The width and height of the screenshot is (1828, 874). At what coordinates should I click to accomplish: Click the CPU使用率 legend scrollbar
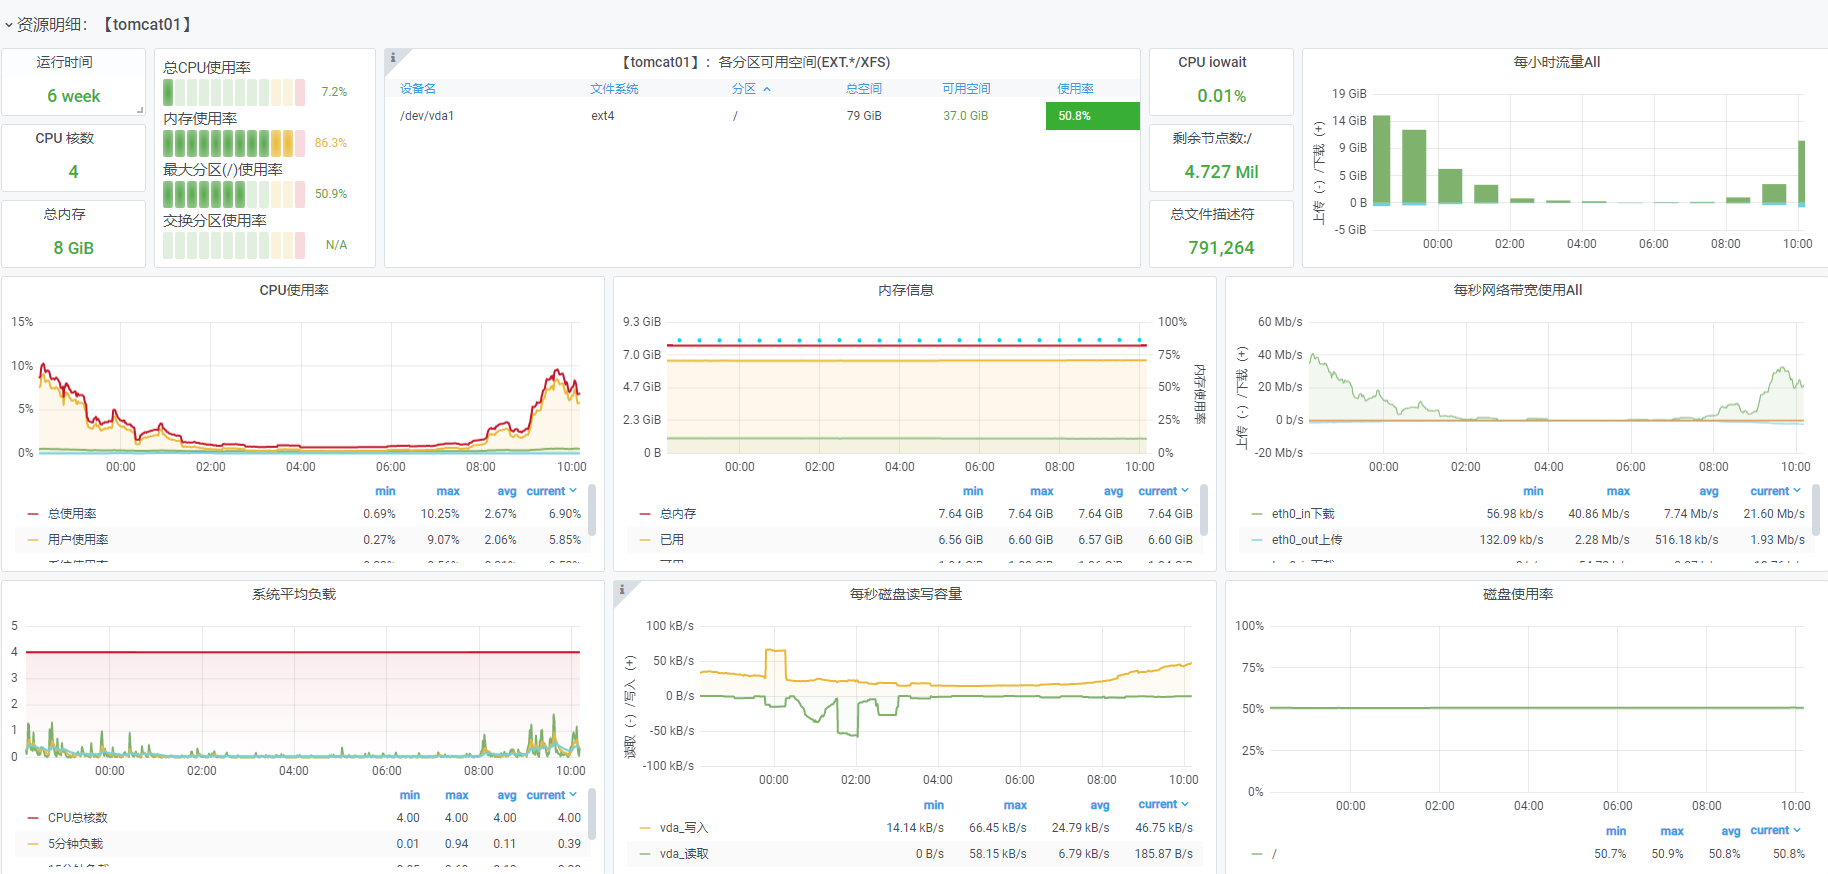(592, 510)
